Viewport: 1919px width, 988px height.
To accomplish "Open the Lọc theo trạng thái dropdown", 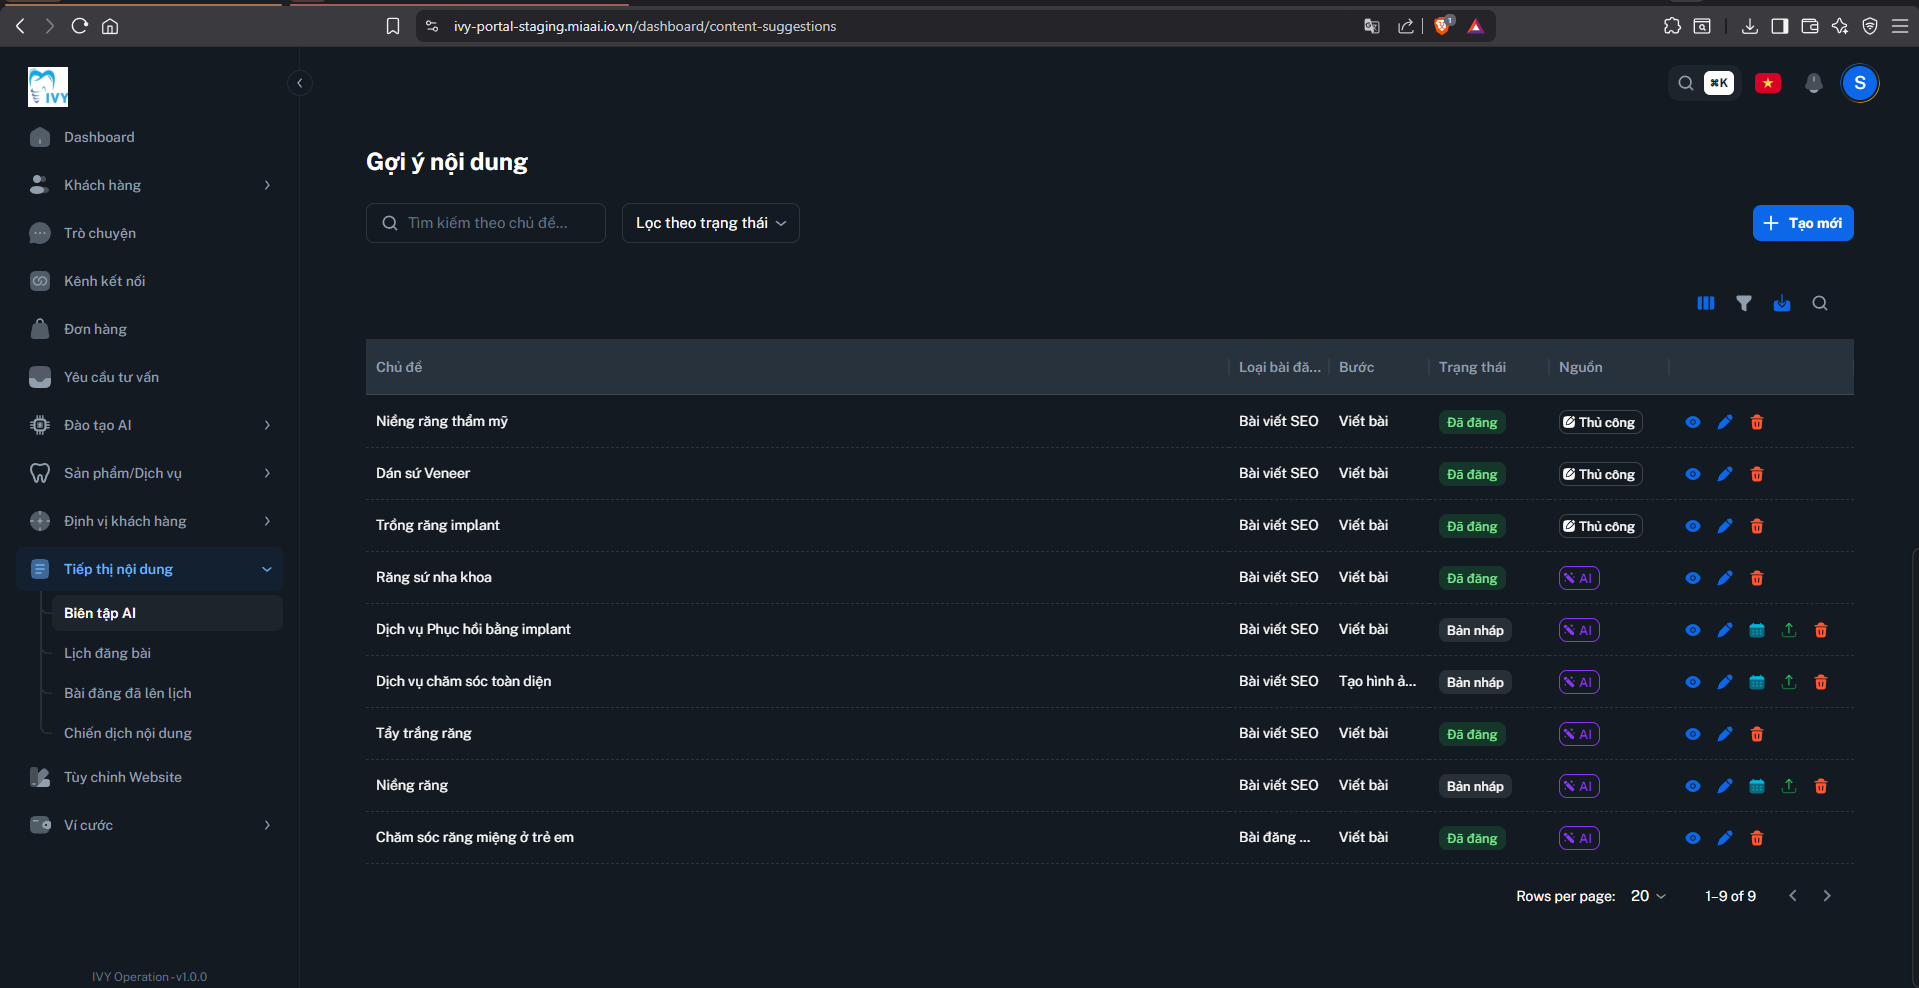I will coord(711,223).
